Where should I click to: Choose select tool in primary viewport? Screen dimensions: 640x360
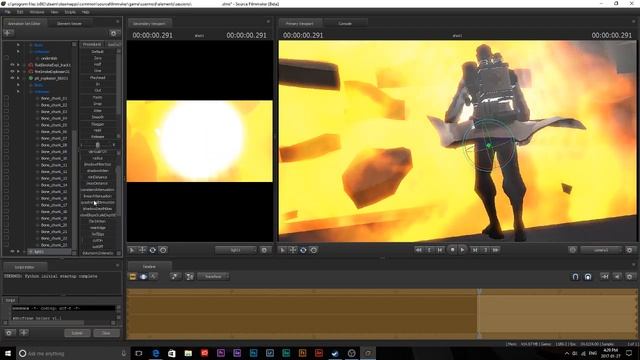282,250
